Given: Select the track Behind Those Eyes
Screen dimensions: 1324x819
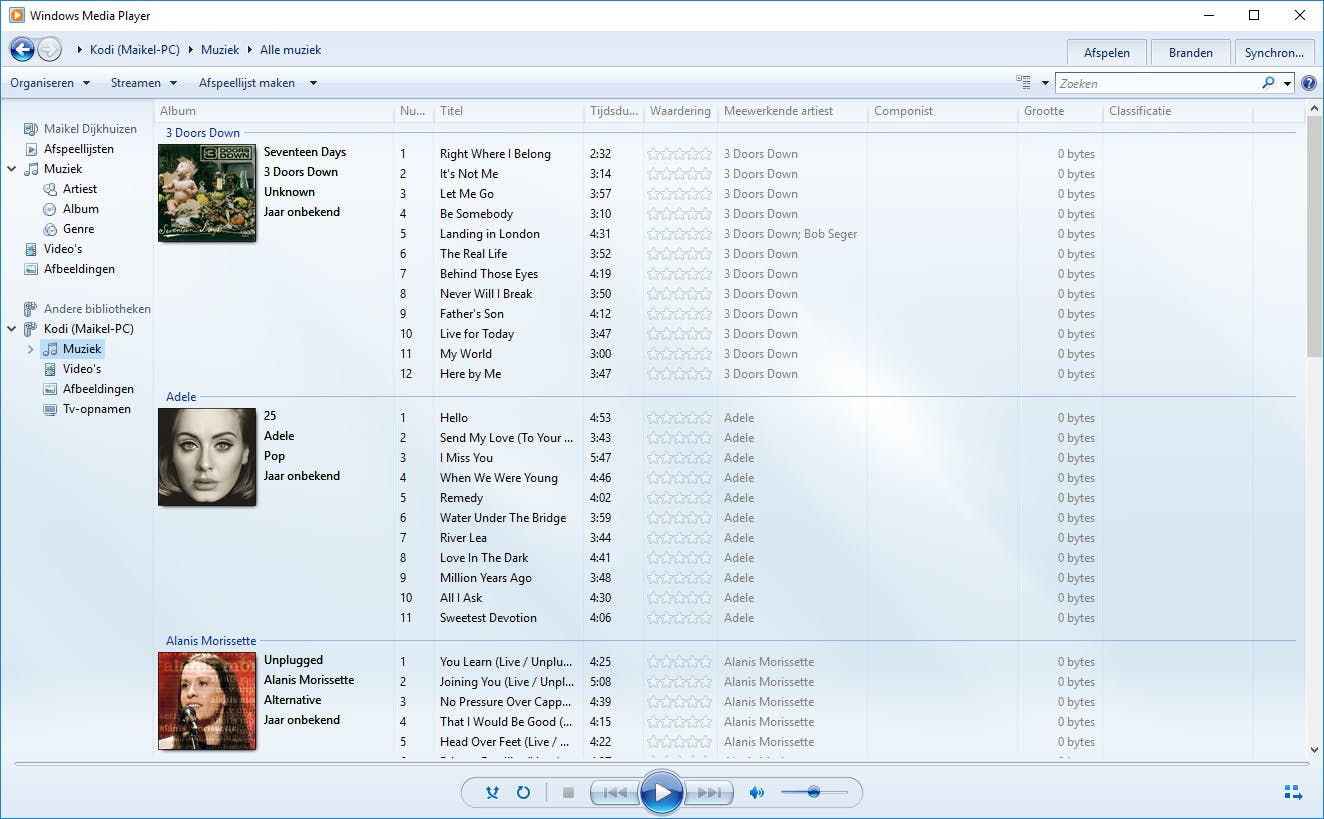Looking at the screenshot, I should click(x=489, y=274).
